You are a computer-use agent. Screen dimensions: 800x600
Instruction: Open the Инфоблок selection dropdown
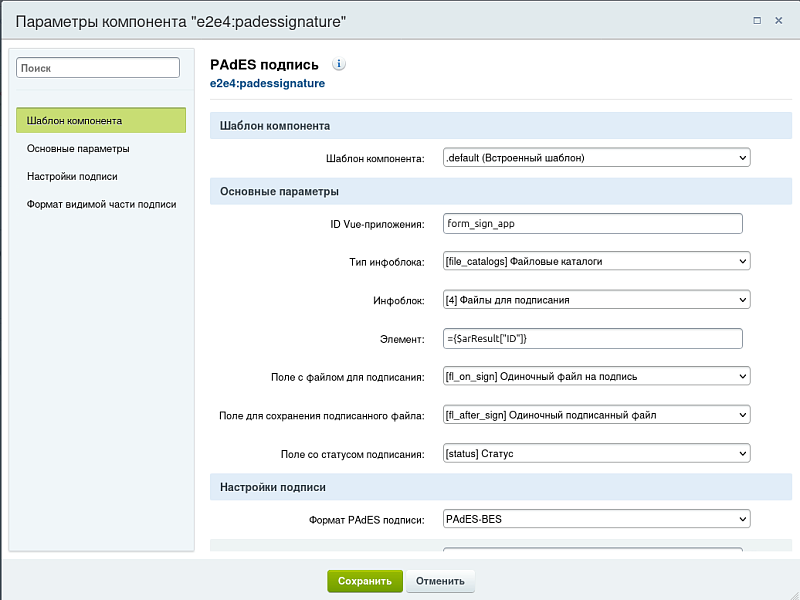click(596, 300)
